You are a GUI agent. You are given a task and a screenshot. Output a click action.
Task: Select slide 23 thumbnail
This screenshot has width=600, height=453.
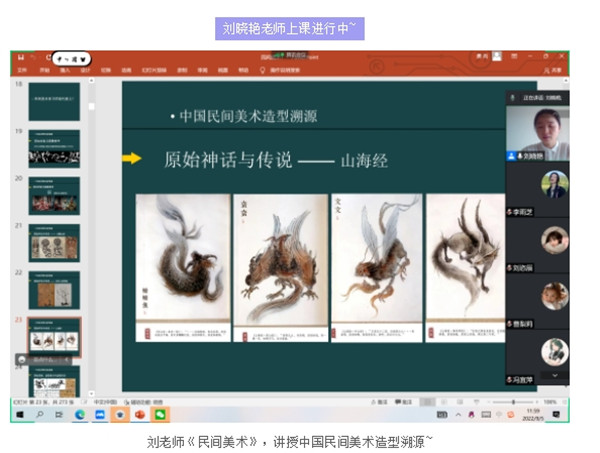pos(54,337)
